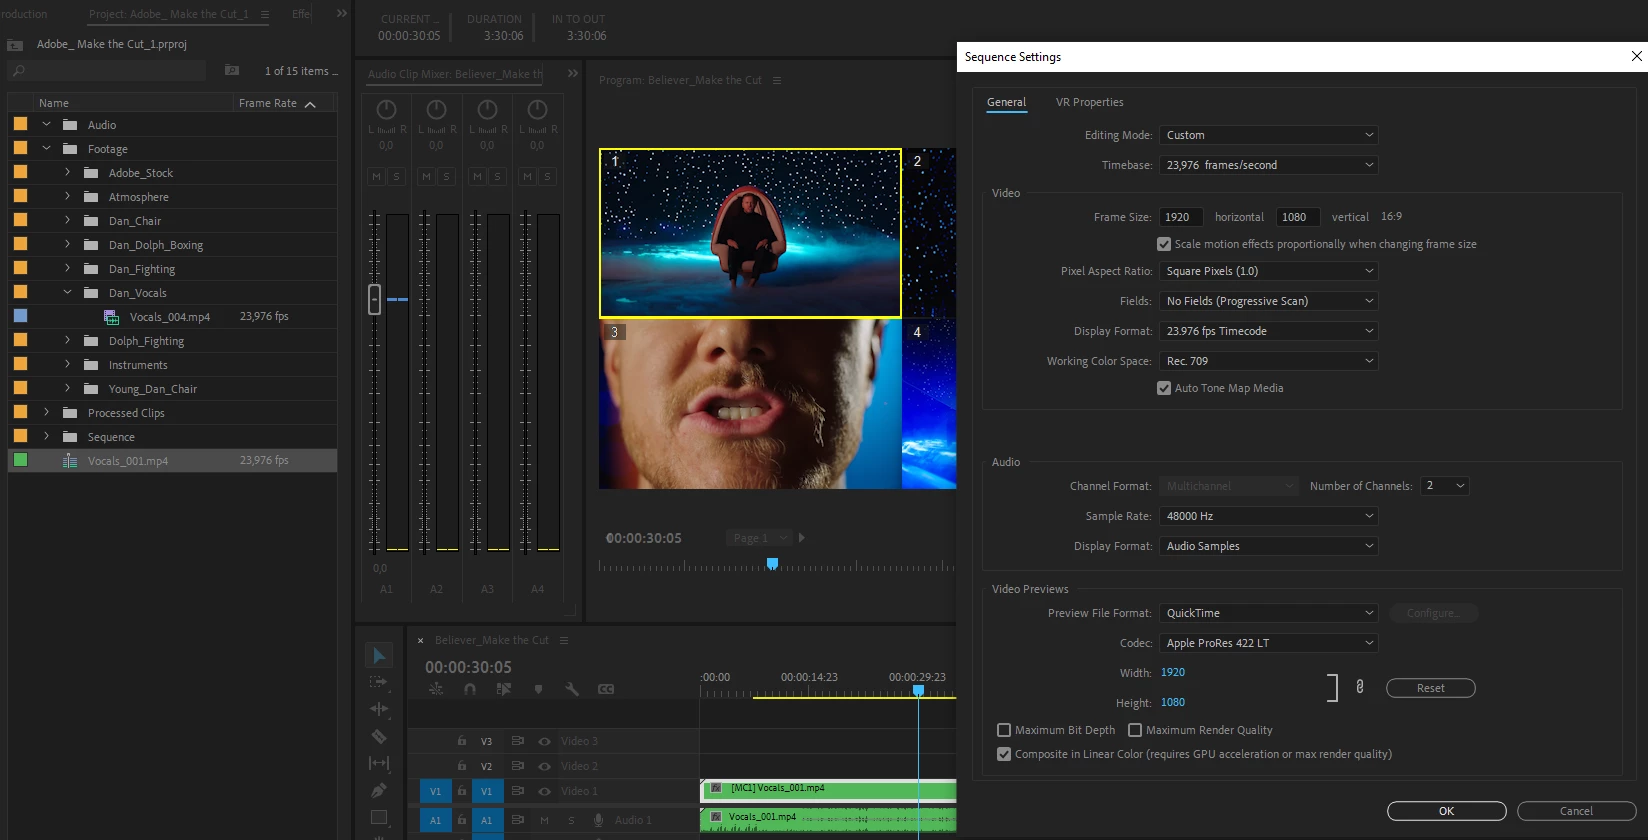This screenshot has width=1648, height=840.
Task: Toggle track lock on V3
Action: click(461, 741)
